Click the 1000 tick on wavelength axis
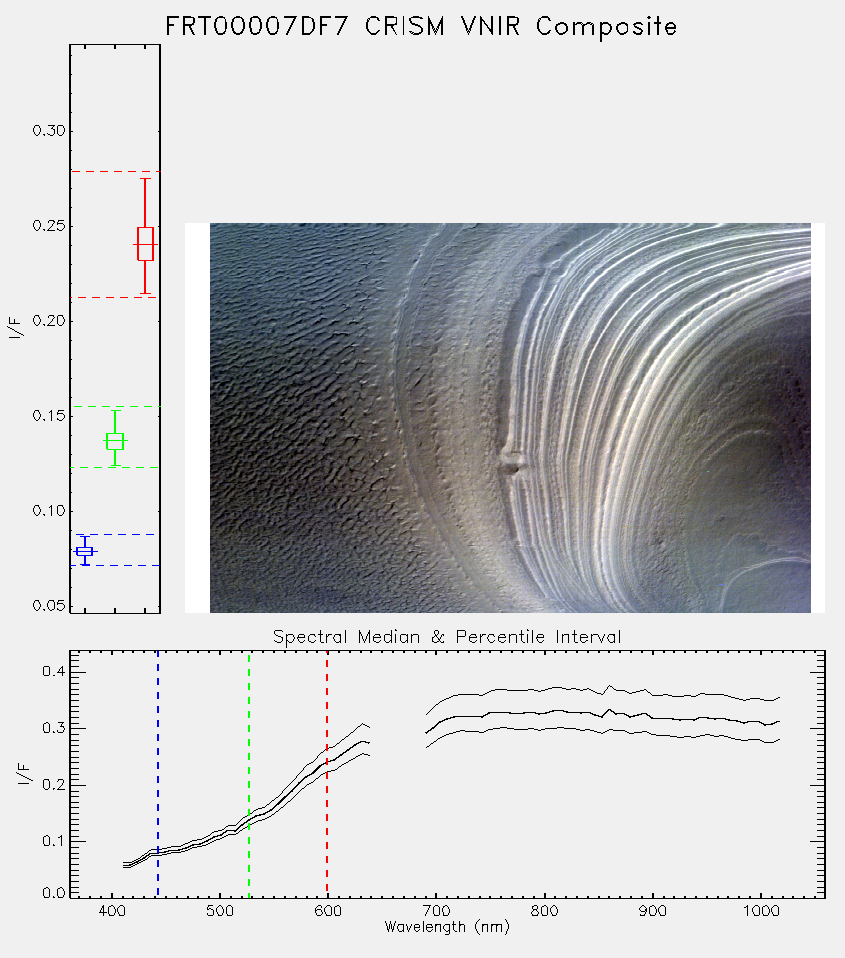Screen dimensions: 845x958 (x=760, y=911)
